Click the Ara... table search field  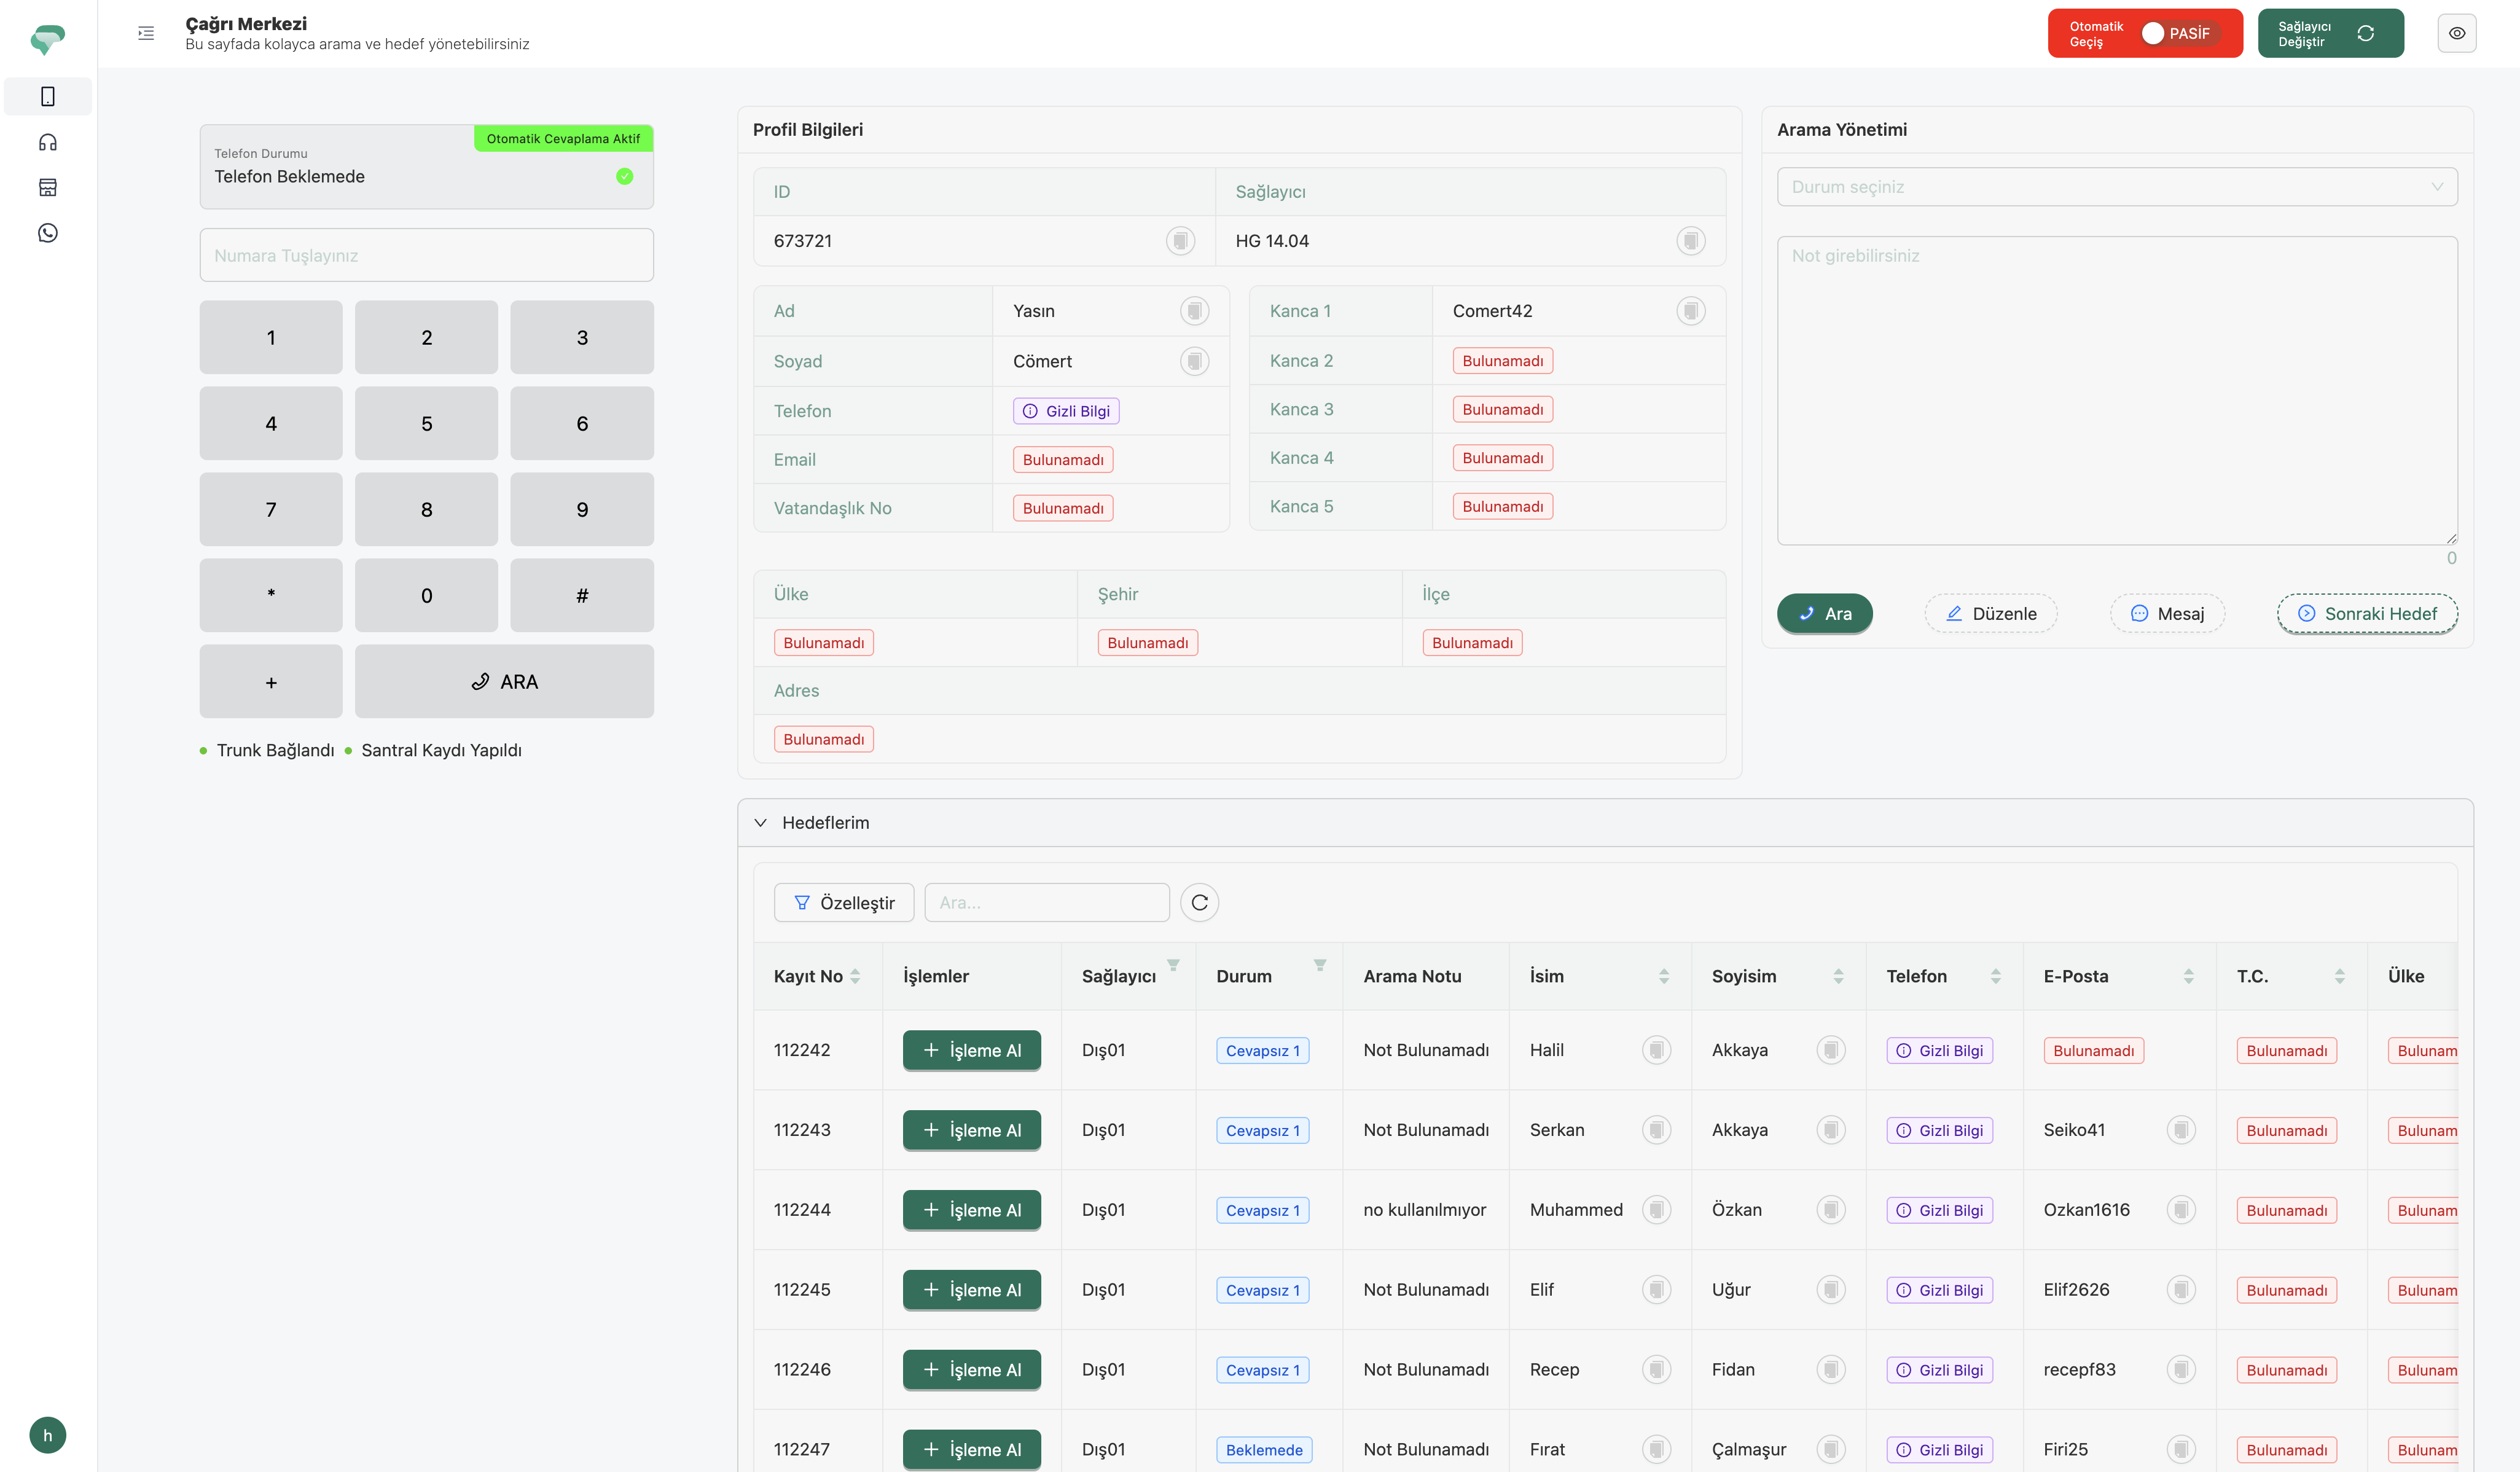(1046, 902)
